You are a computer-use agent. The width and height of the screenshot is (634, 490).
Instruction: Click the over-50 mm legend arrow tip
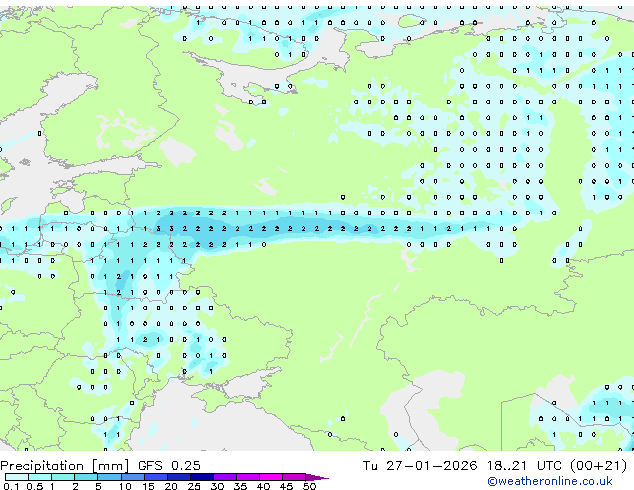pos(317,477)
